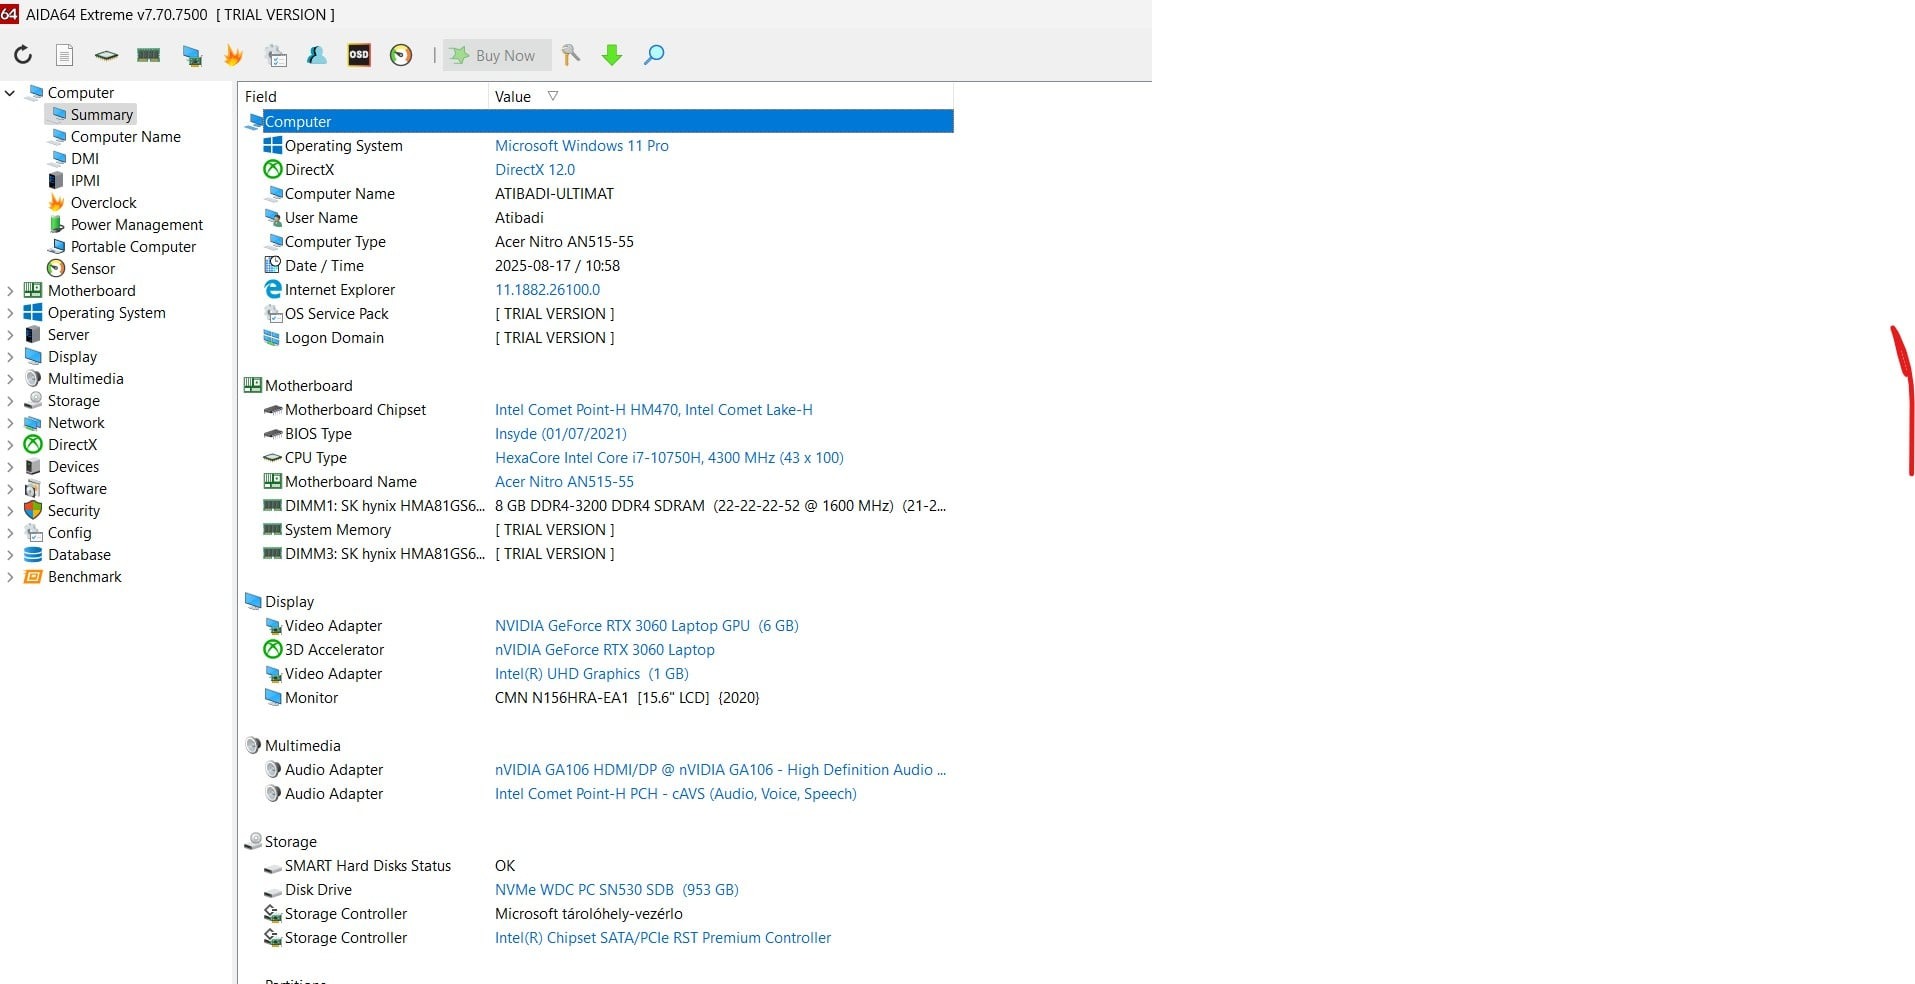Click the Overclock flame icon in the tree

tap(57, 203)
